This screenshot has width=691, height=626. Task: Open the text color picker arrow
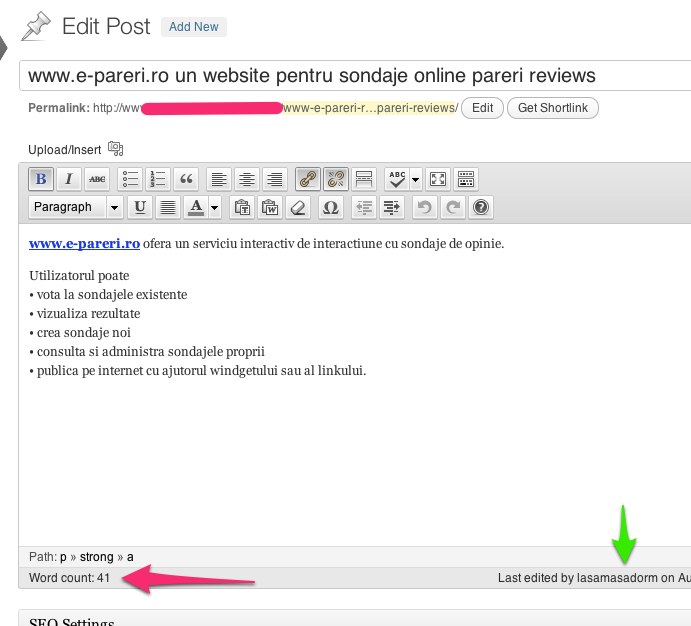coord(215,207)
